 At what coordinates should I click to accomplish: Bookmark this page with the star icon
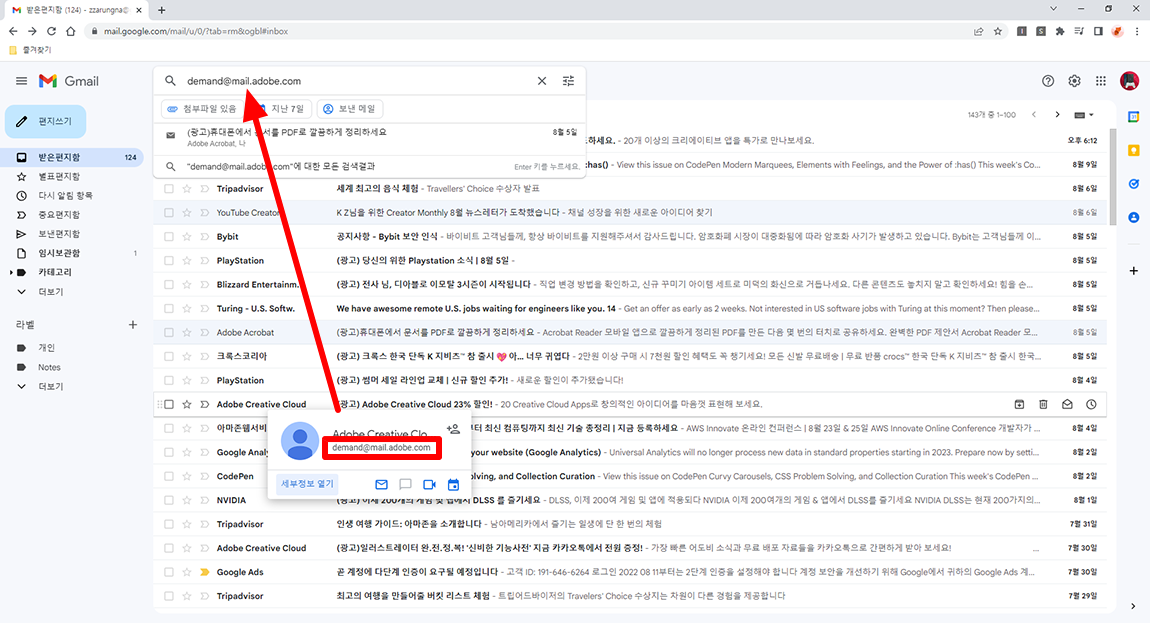pos(997,32)
